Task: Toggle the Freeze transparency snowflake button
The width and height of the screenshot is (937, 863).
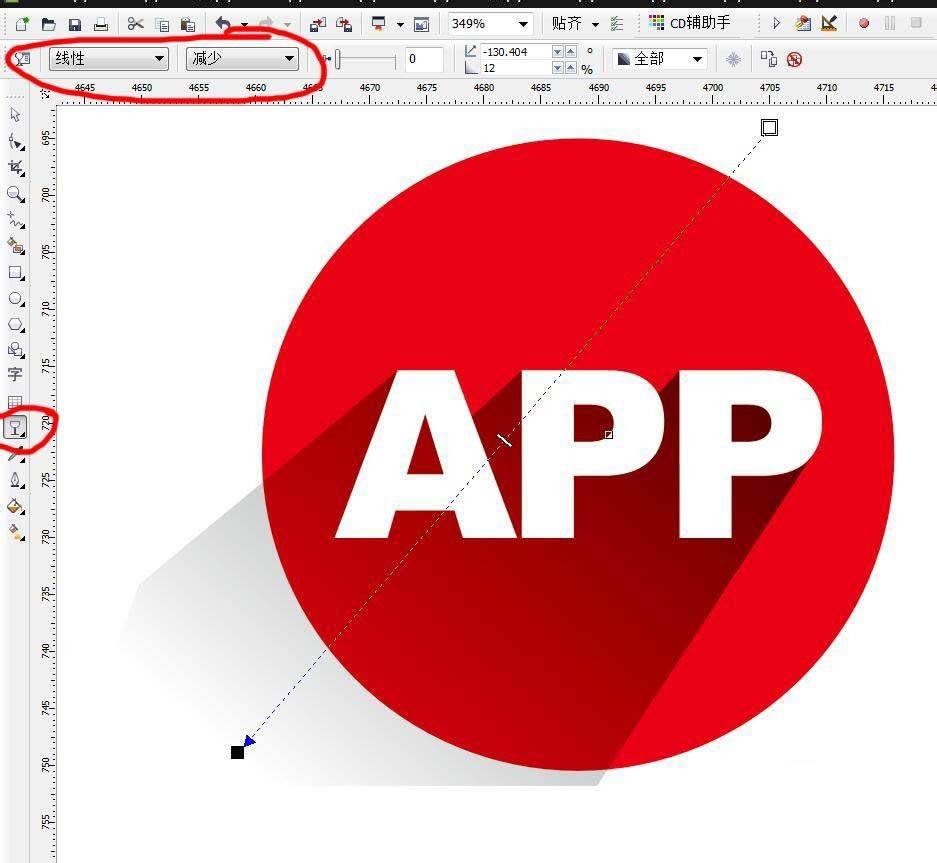Action: tap(733, 60)
